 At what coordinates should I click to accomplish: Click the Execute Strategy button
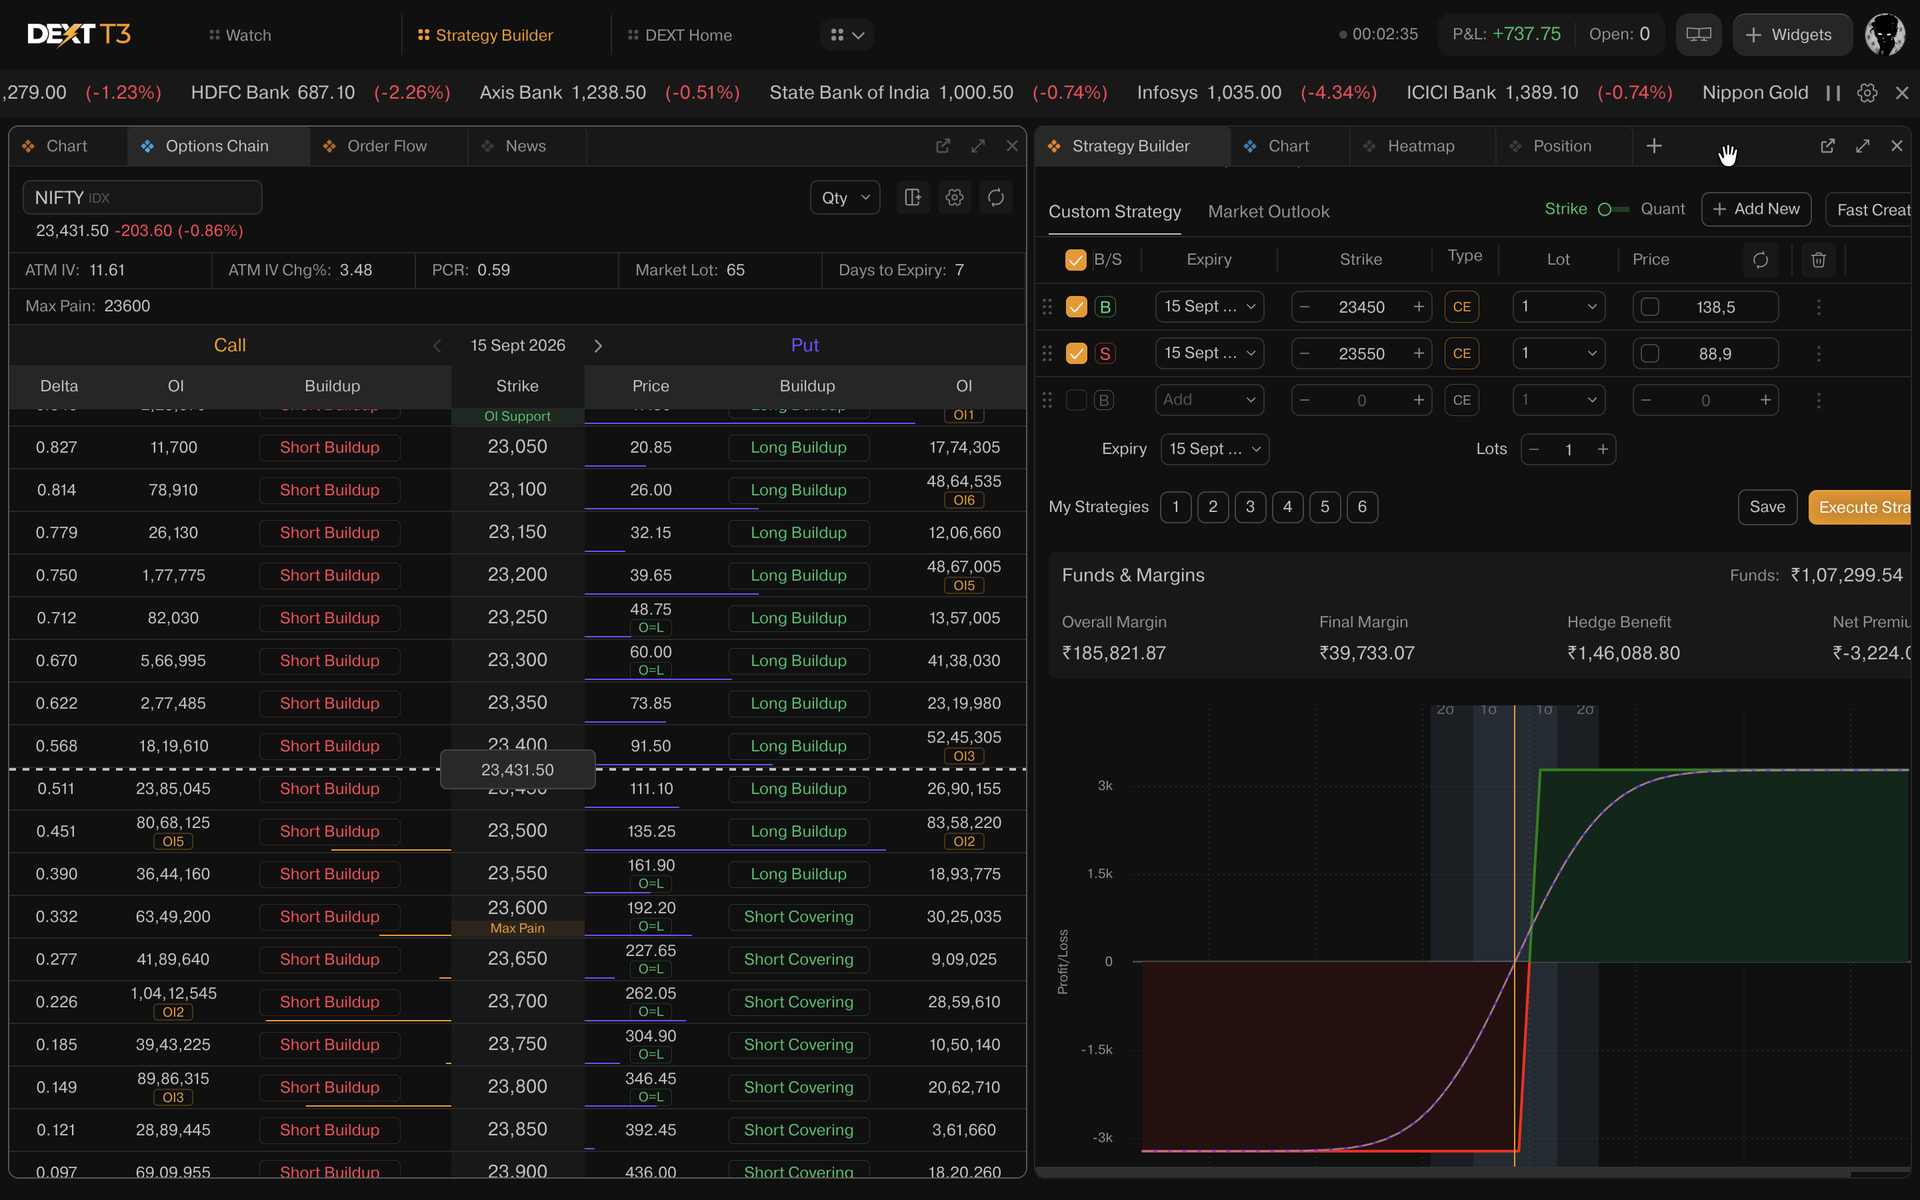click(x=1860, y=507)
